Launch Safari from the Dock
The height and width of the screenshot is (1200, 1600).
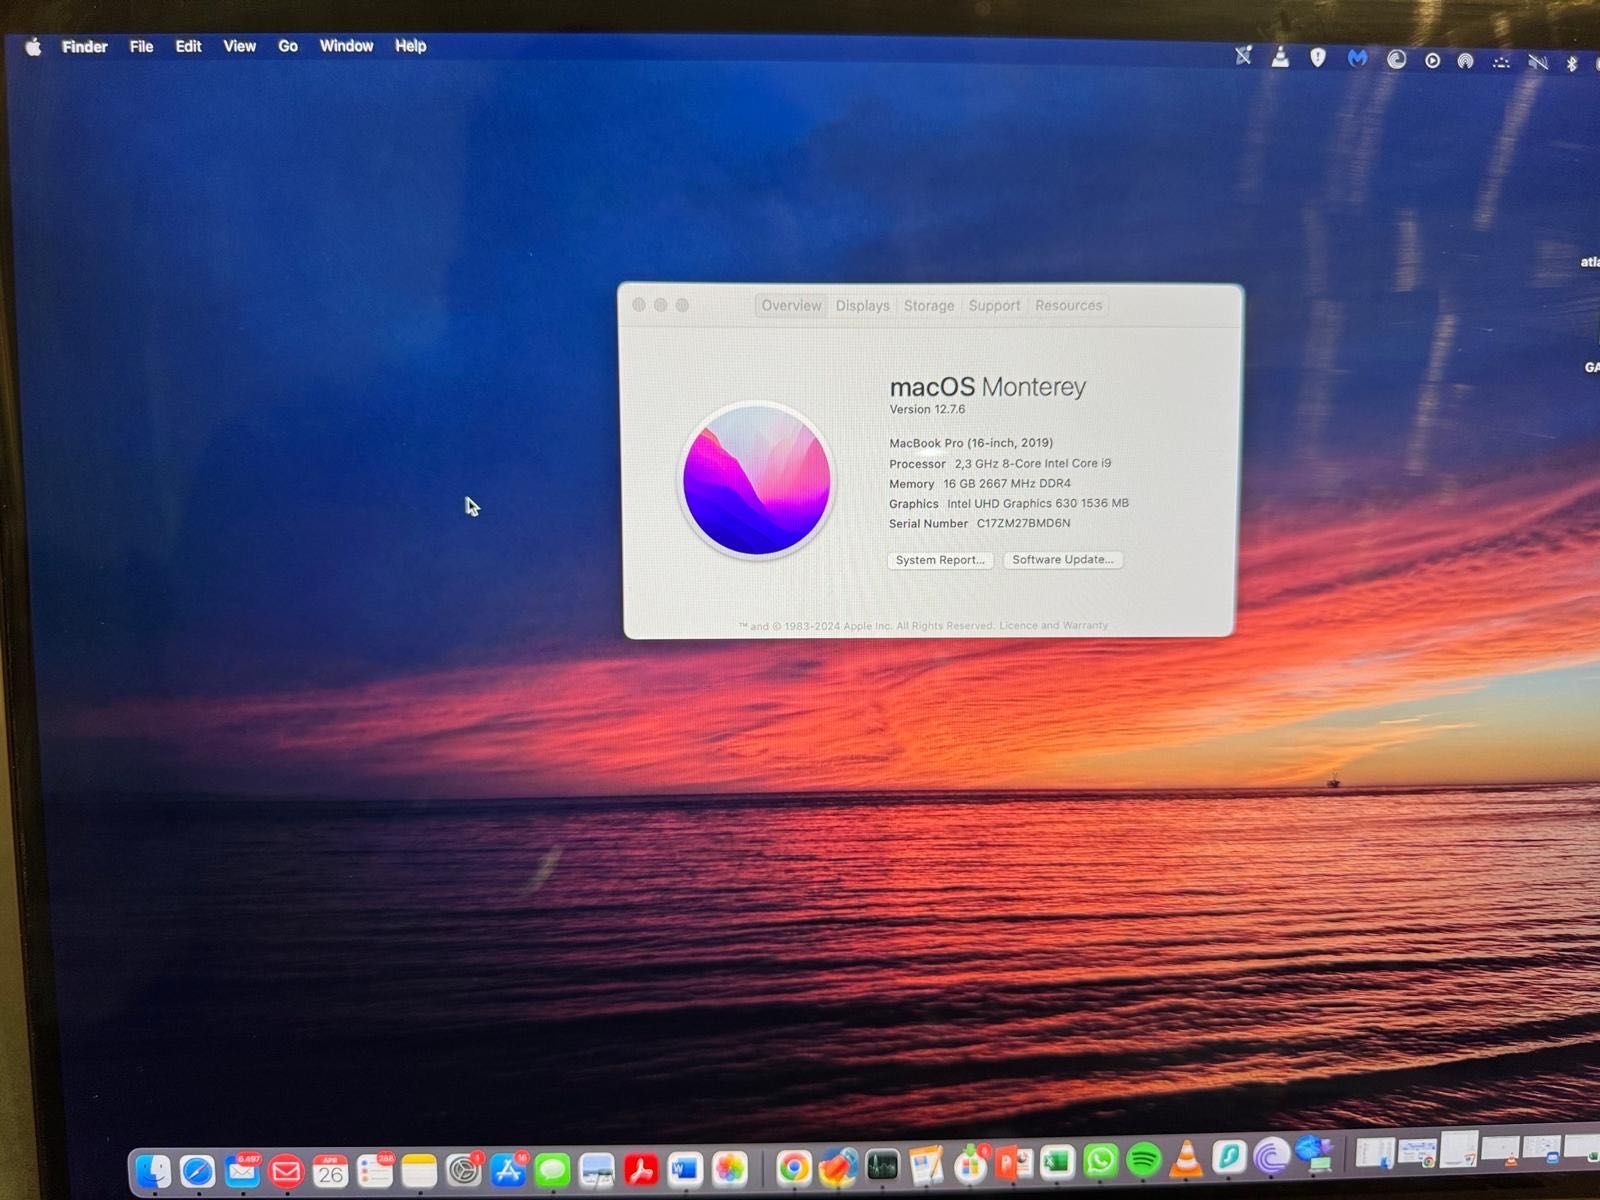197,1169
